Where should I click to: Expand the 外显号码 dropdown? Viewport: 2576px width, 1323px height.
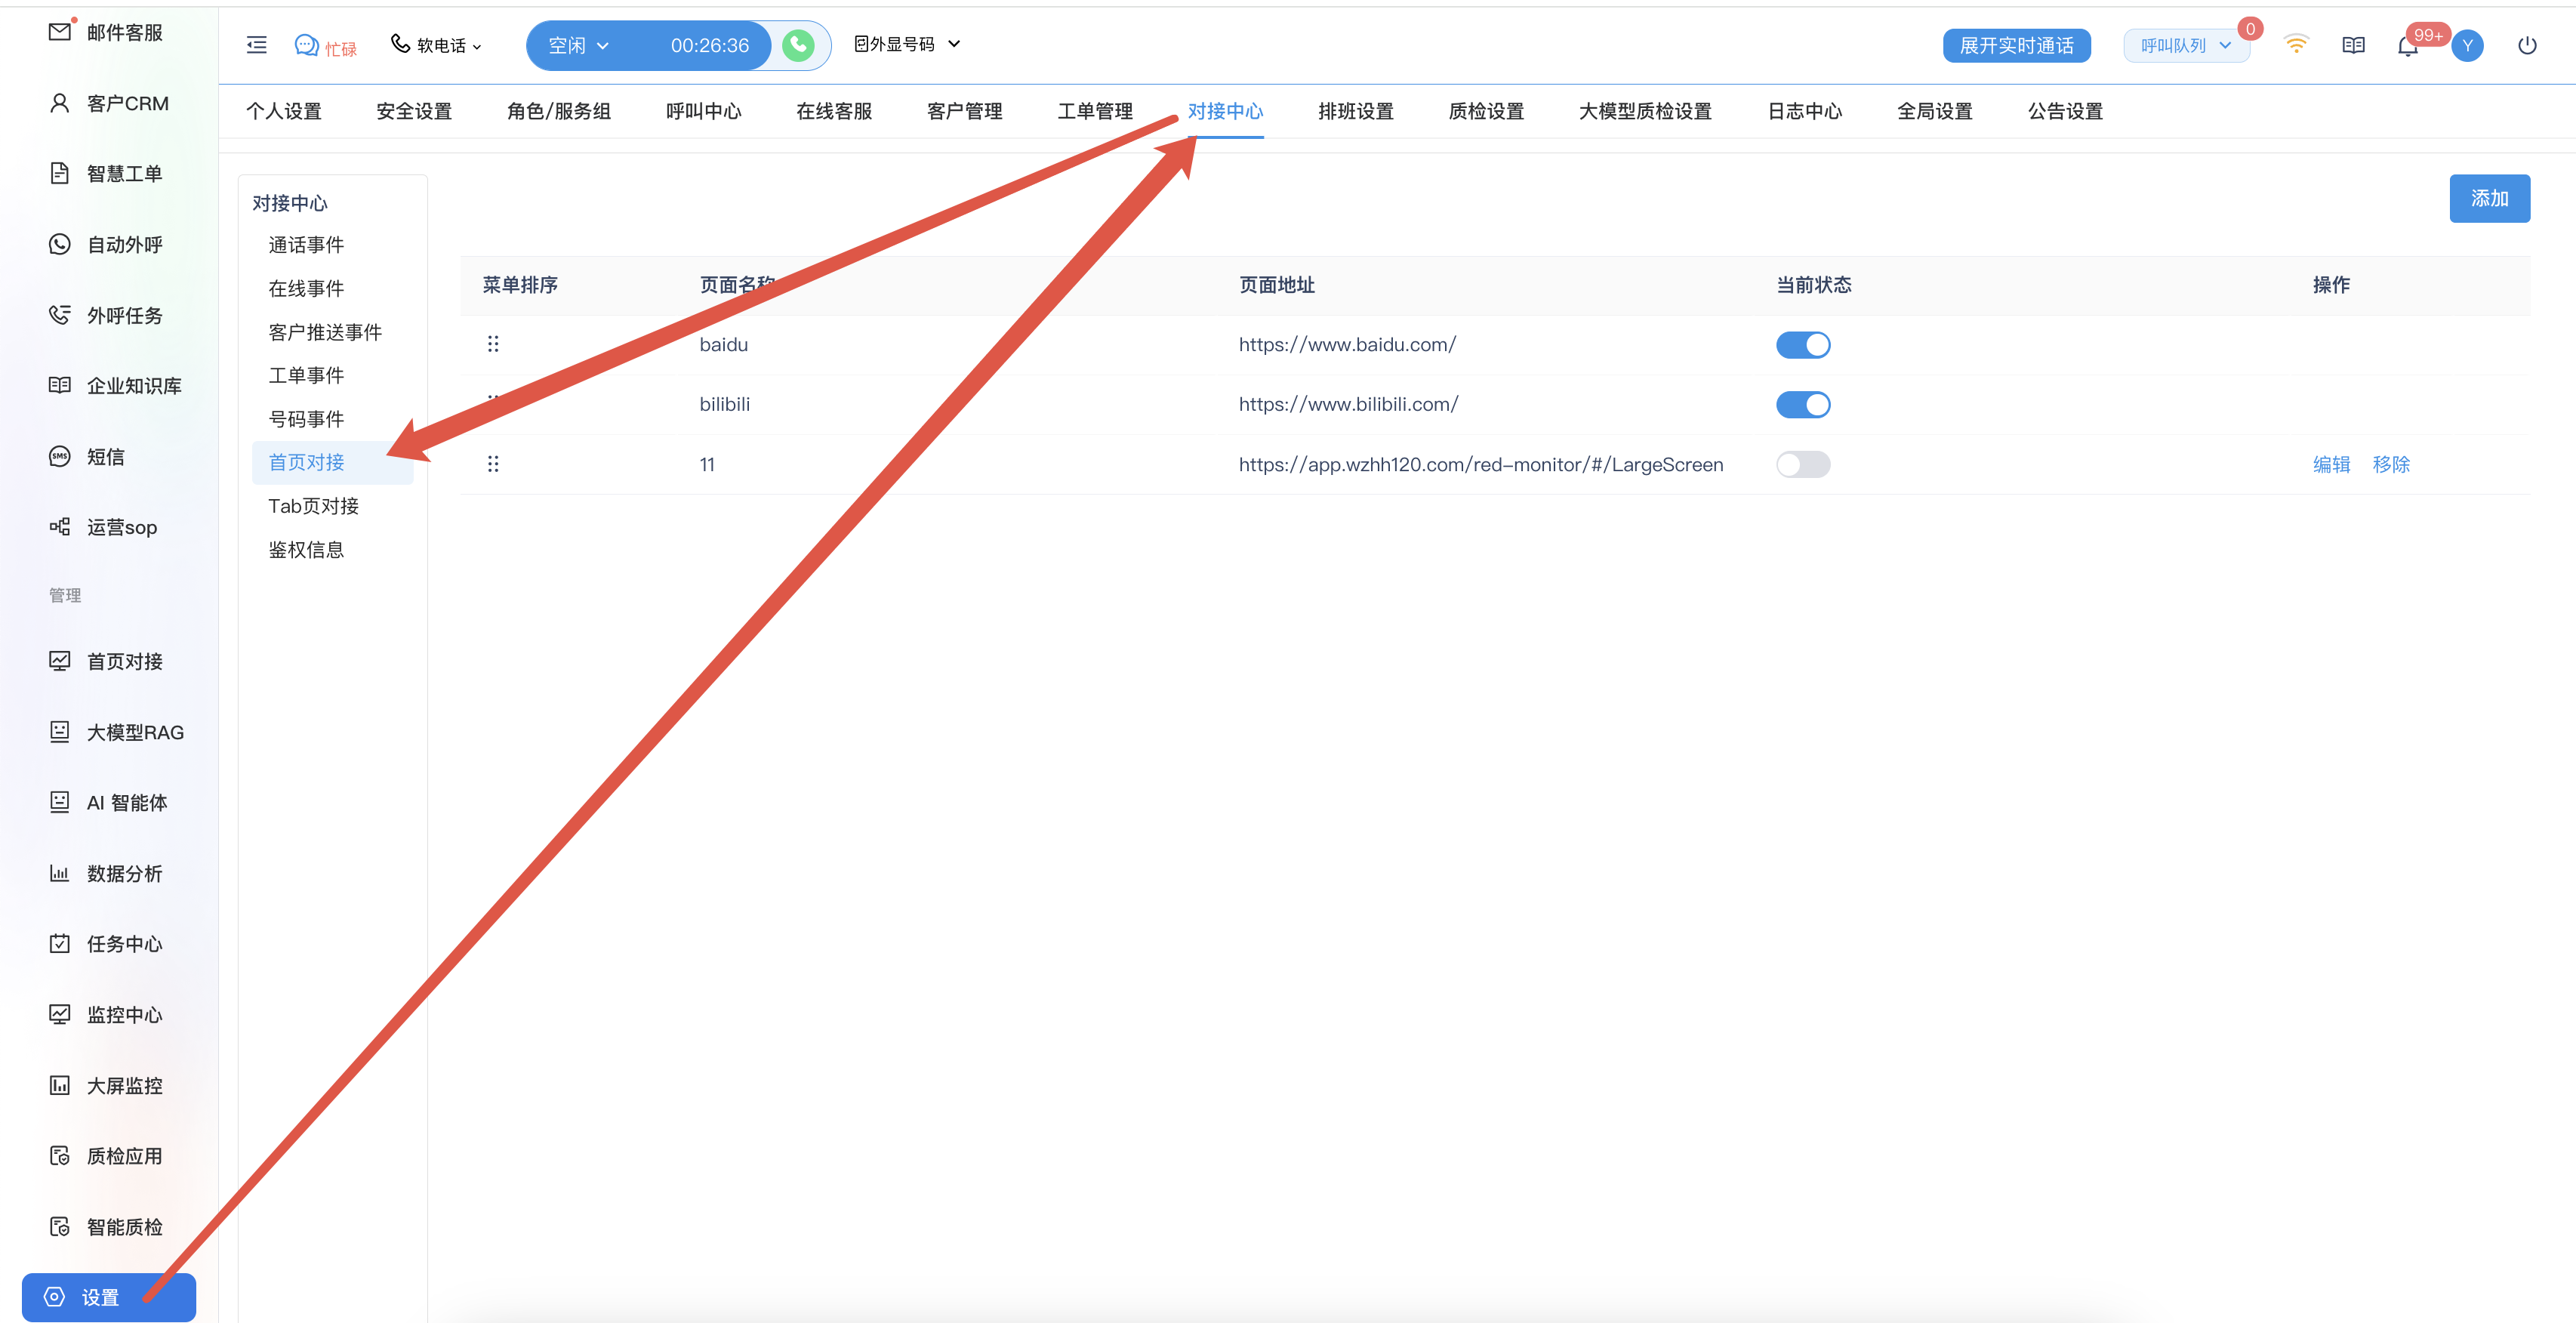[907, 44]
